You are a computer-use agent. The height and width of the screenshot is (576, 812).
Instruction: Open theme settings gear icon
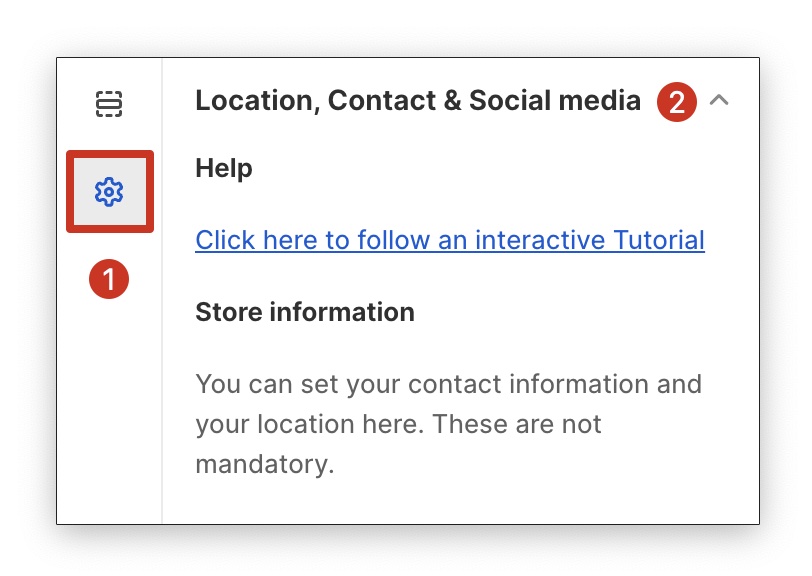point(109,190)
